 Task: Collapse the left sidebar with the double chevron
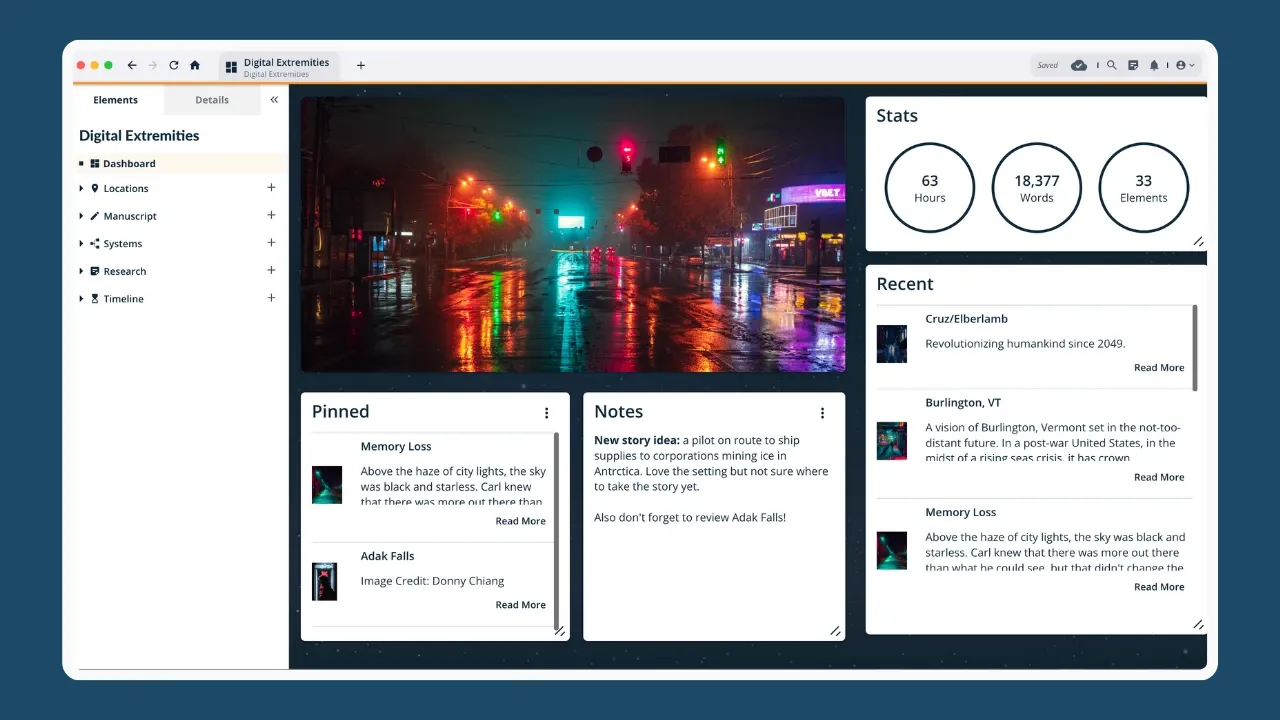(274, 99)
